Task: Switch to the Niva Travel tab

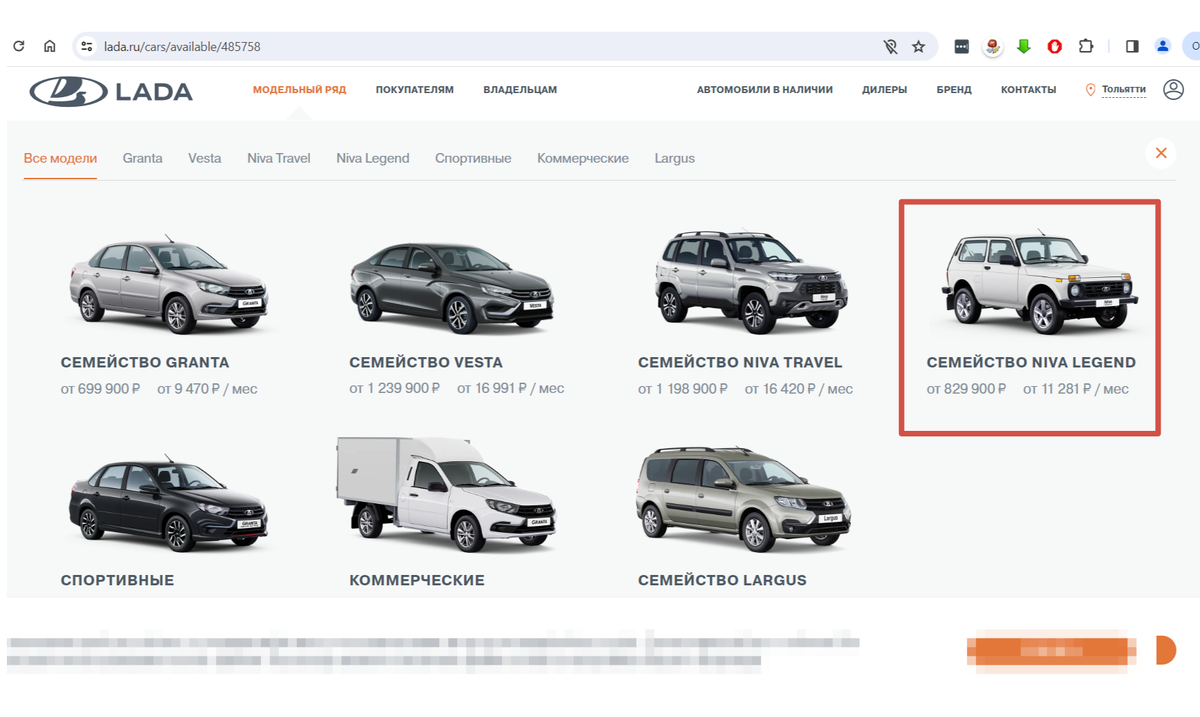Action: (x=278, y=158)
